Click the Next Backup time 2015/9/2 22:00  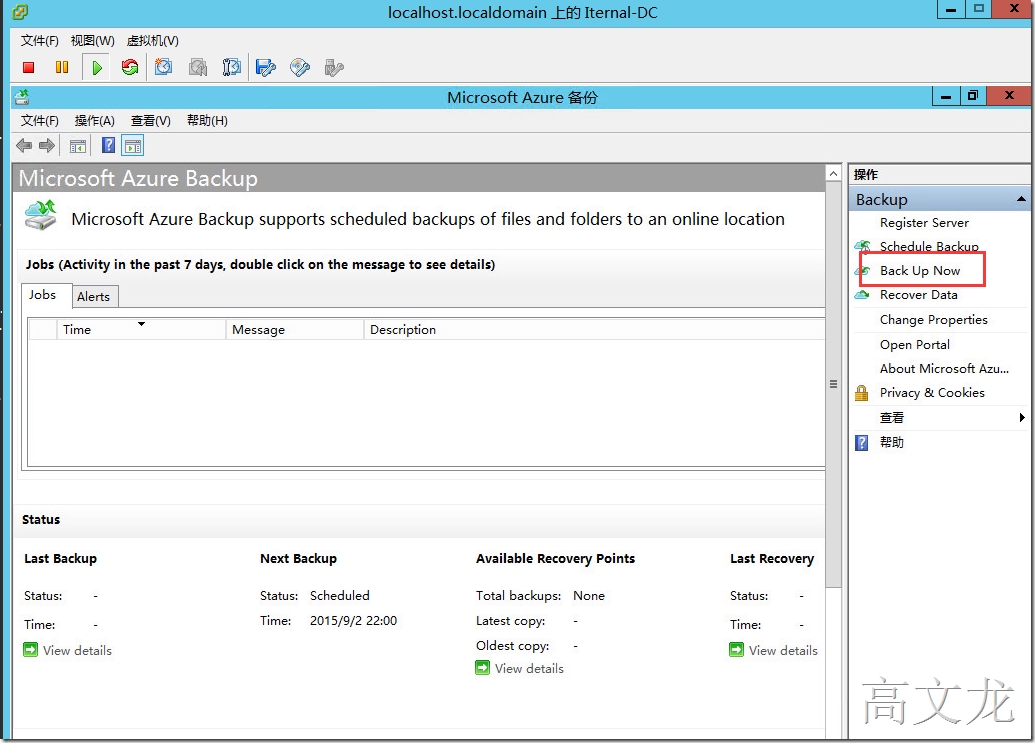pos(353,621)
